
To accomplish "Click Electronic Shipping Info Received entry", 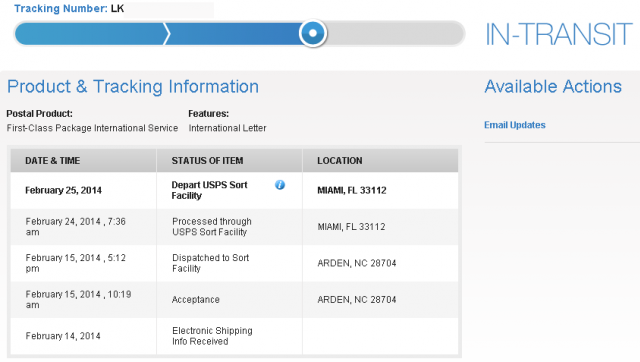I will [212, 336].
